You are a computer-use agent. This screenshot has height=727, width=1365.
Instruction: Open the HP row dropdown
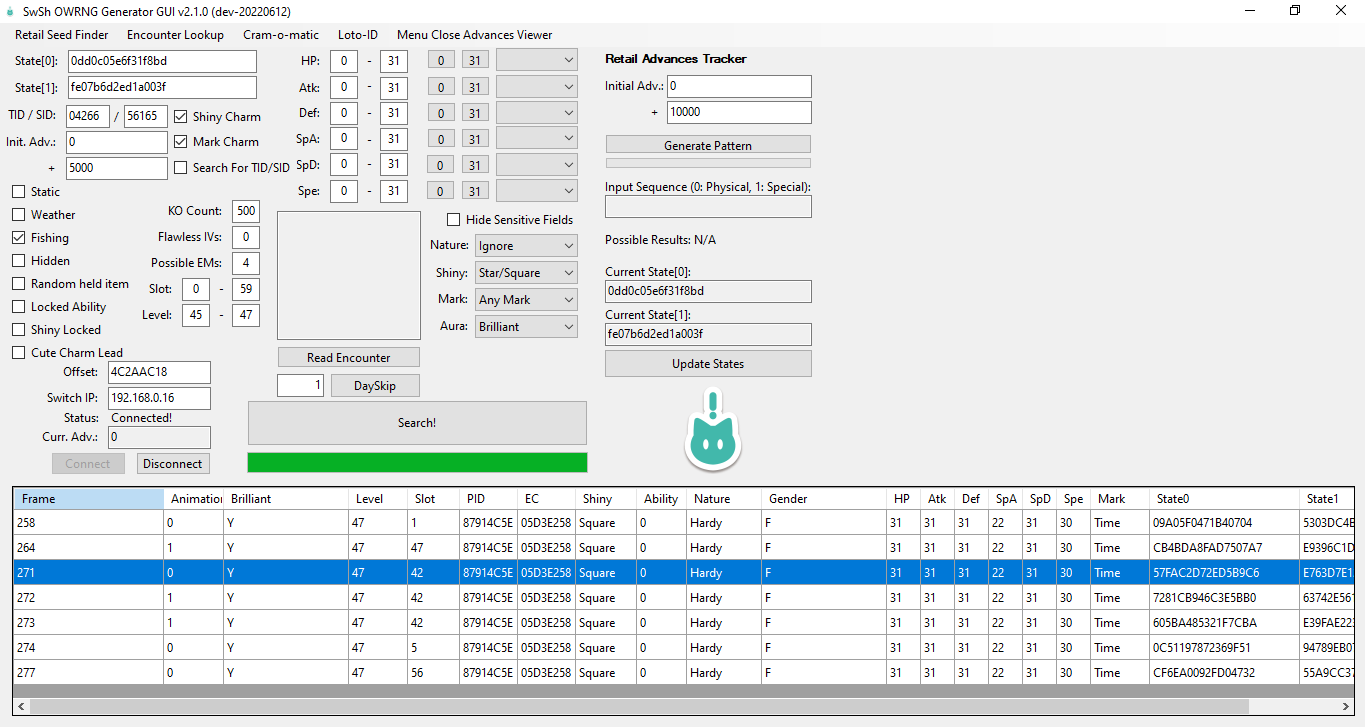[x=537, y=60]
